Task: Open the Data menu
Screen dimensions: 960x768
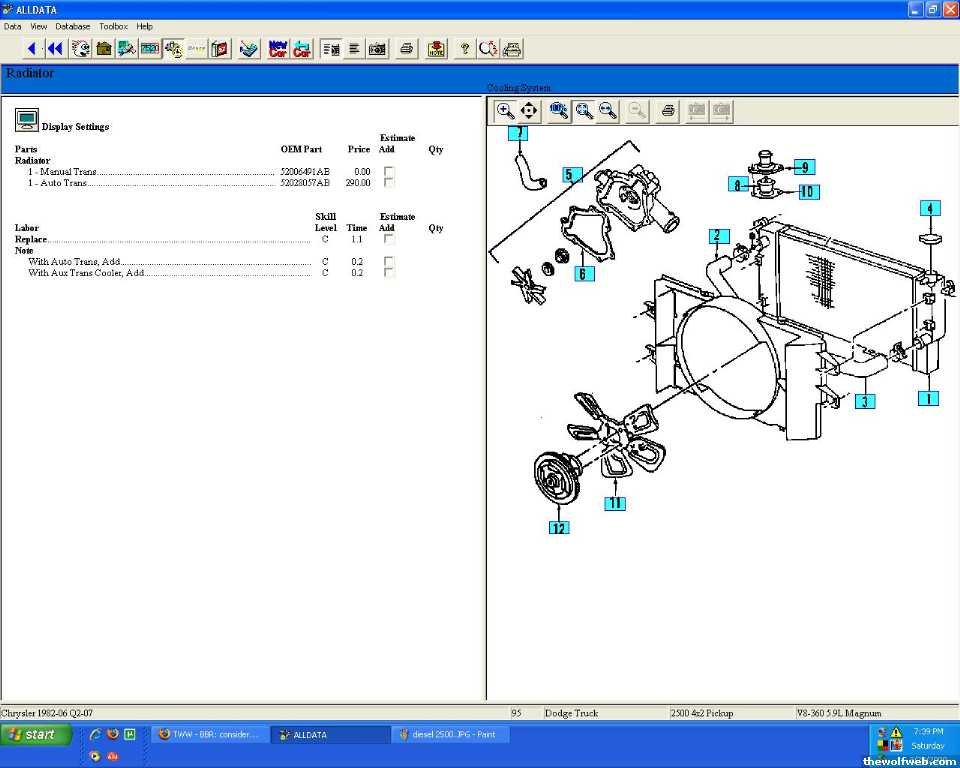Action: [12, 26]
